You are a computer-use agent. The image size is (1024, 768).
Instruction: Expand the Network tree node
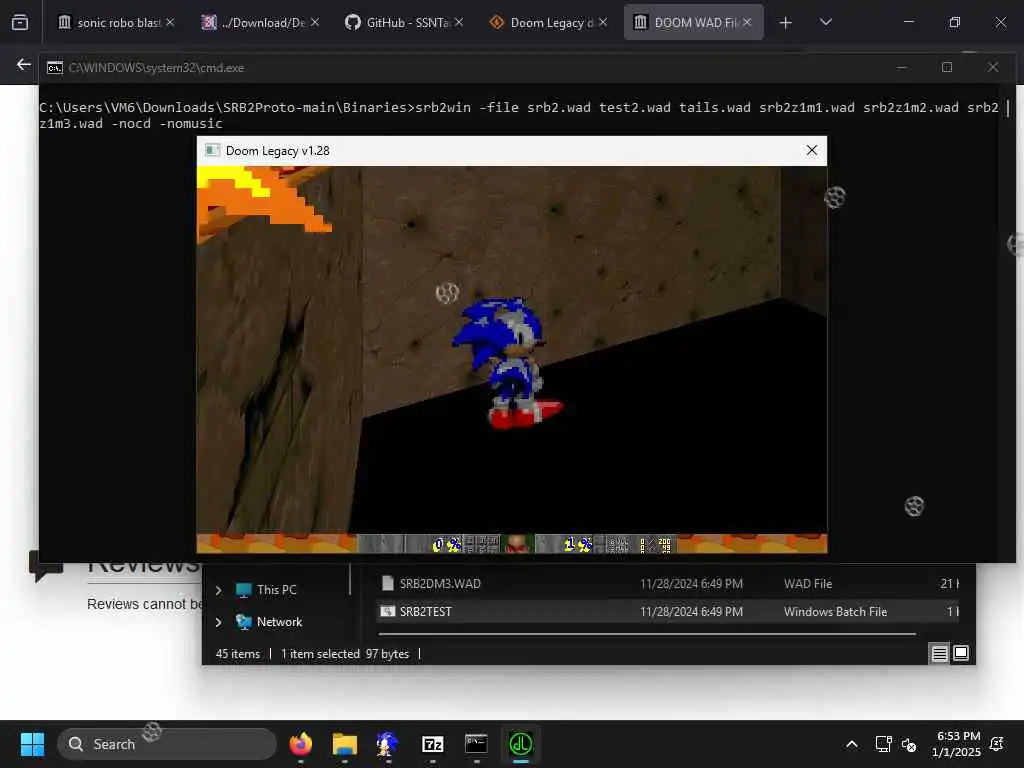pyautogui.click(x=219, y=622)
